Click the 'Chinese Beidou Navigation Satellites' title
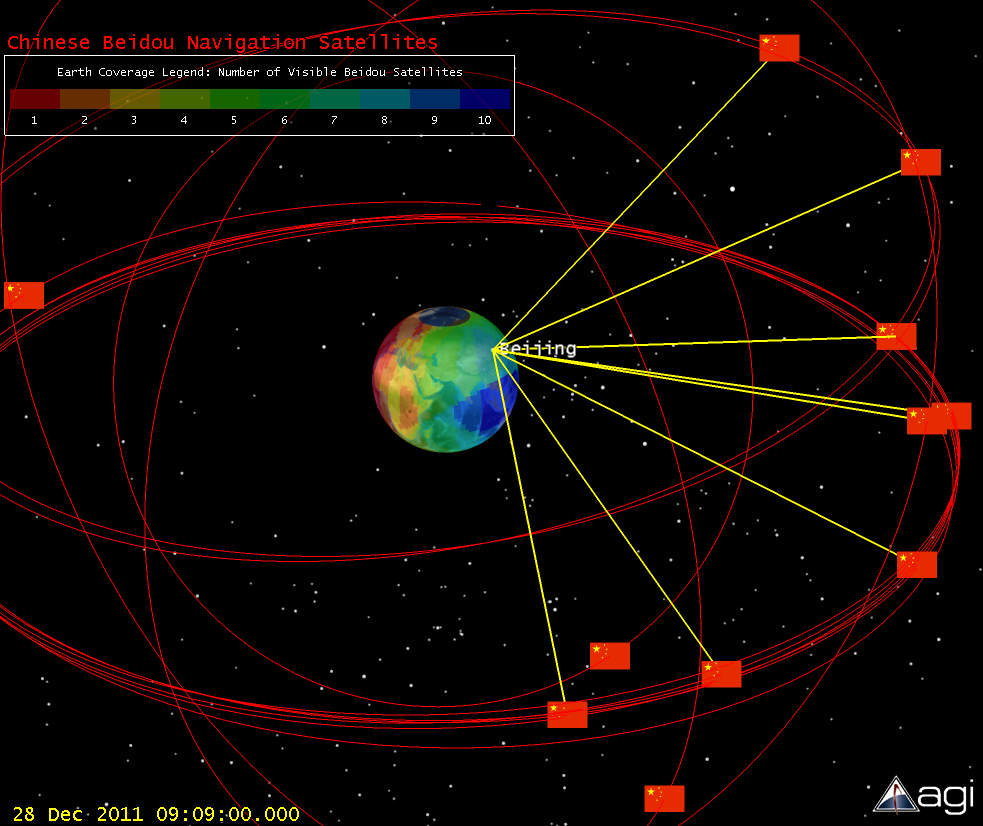The height and width of the screenshot is (826, 983). click(223, 42)
